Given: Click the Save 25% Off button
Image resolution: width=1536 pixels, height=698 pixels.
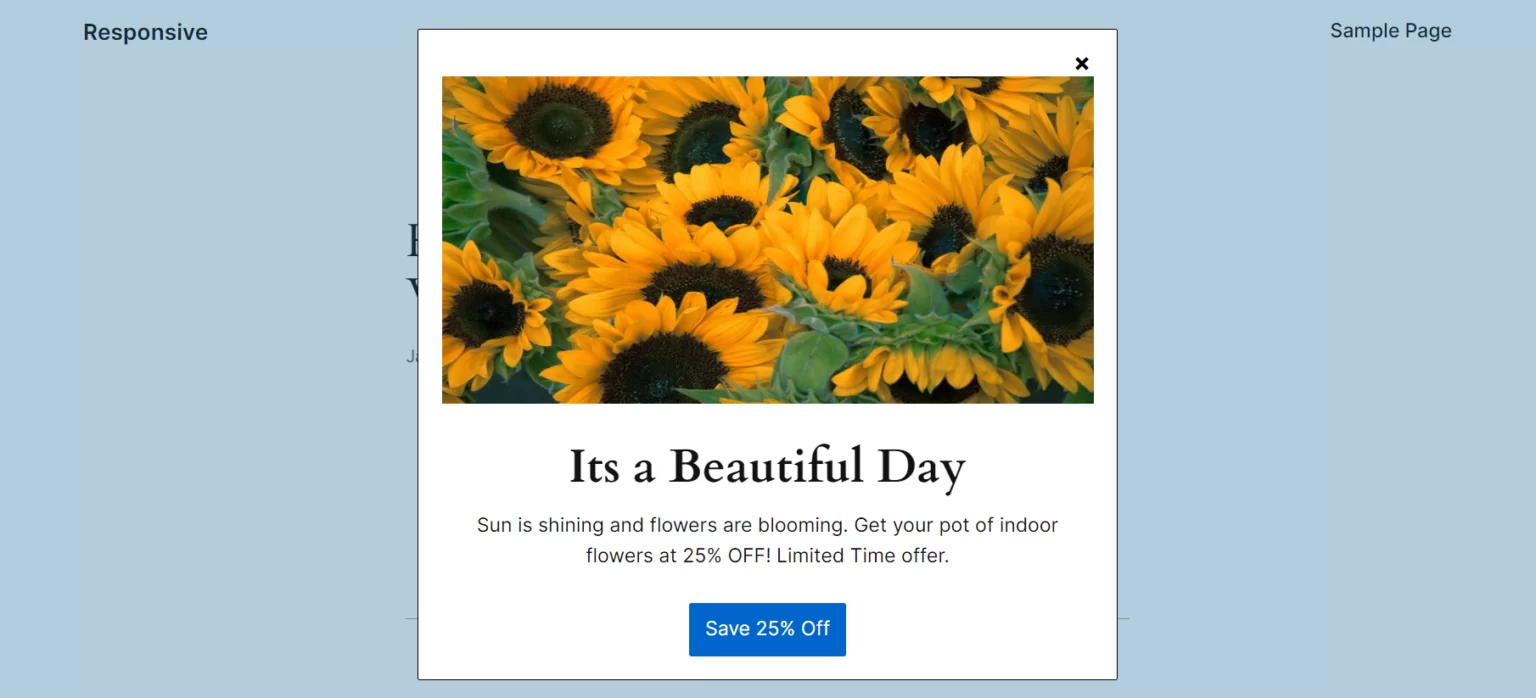Looking at the screenshot, I should [x=767, y=629].
